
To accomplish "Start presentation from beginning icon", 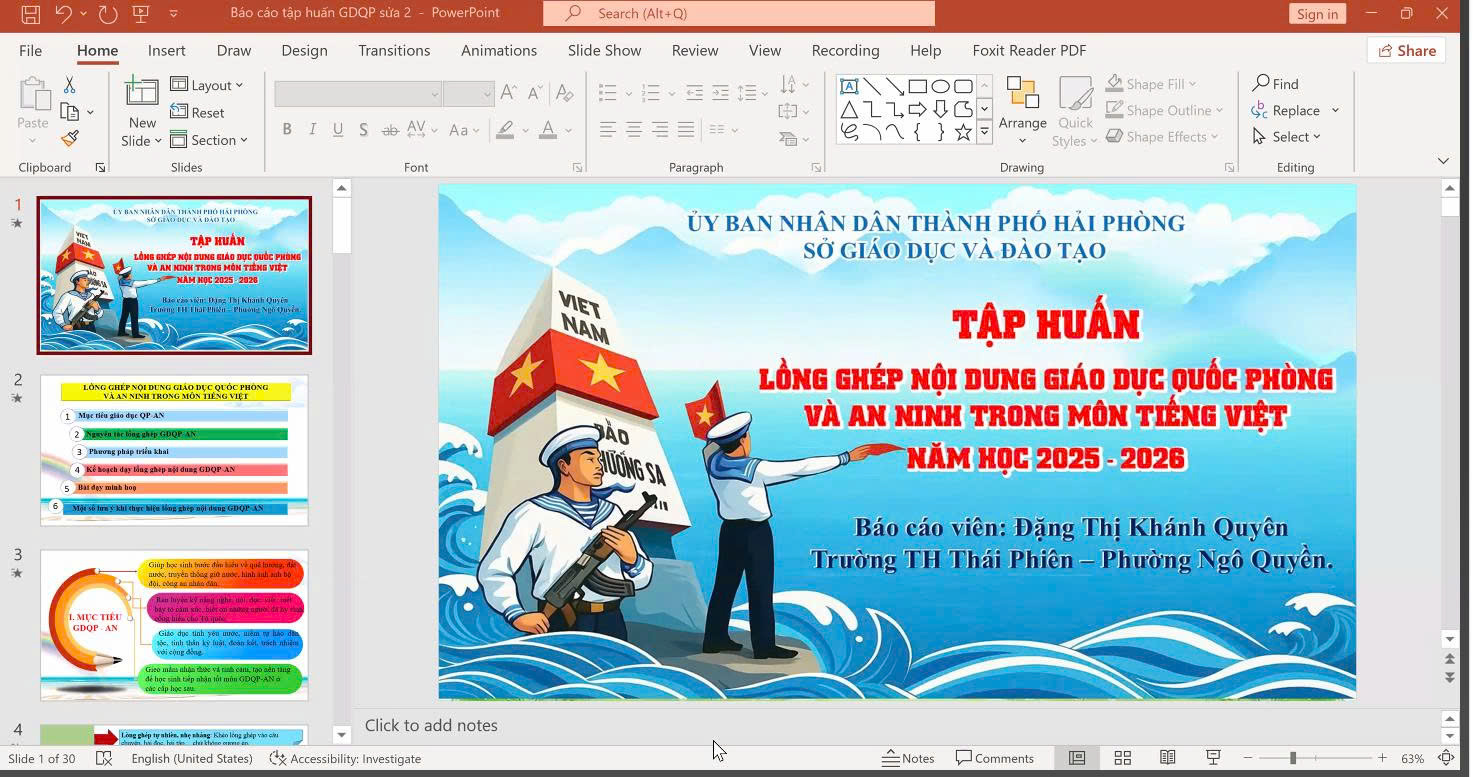I will (x=141, y=14).
